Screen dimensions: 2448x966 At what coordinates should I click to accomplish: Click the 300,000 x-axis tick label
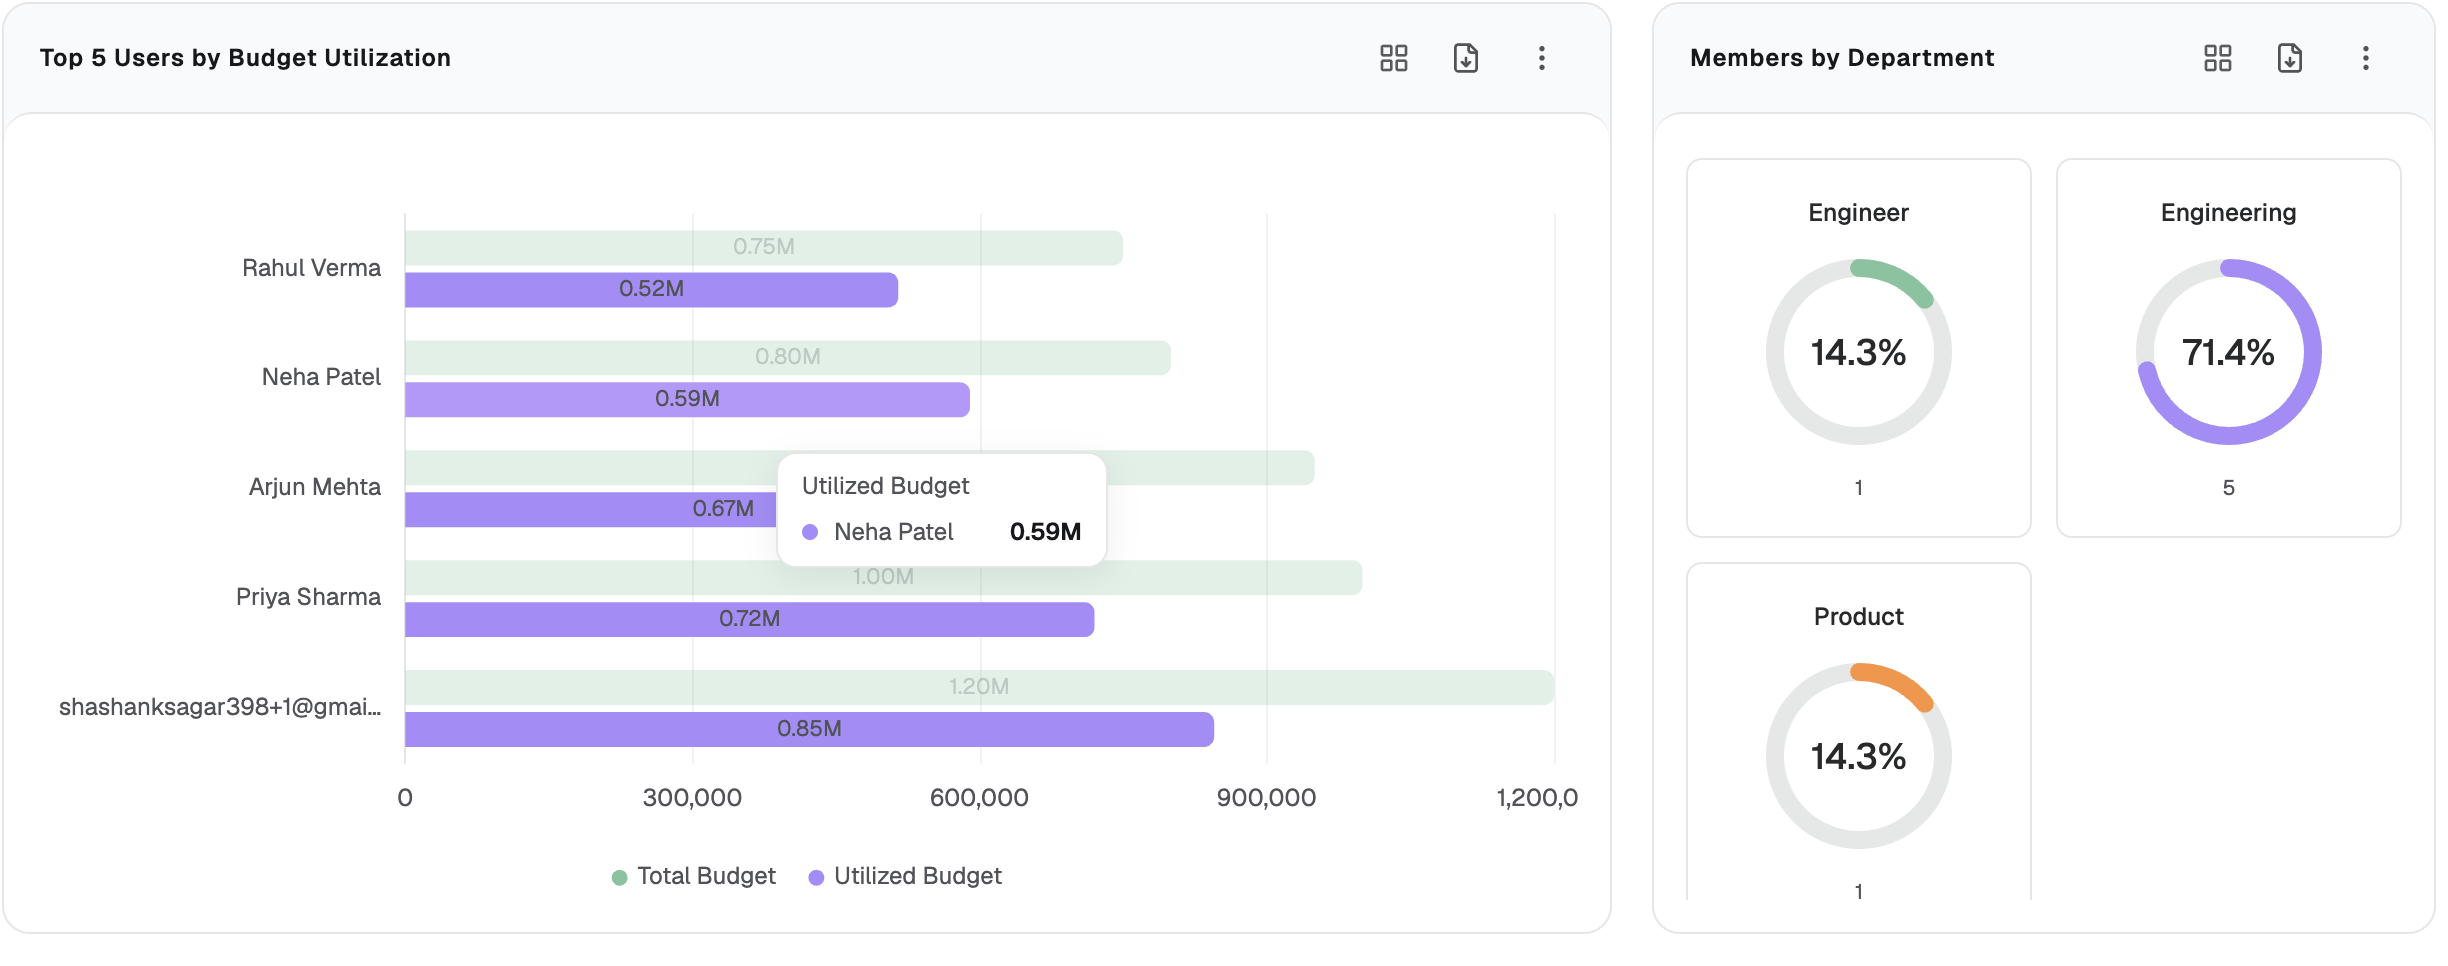tap(692, 798)
